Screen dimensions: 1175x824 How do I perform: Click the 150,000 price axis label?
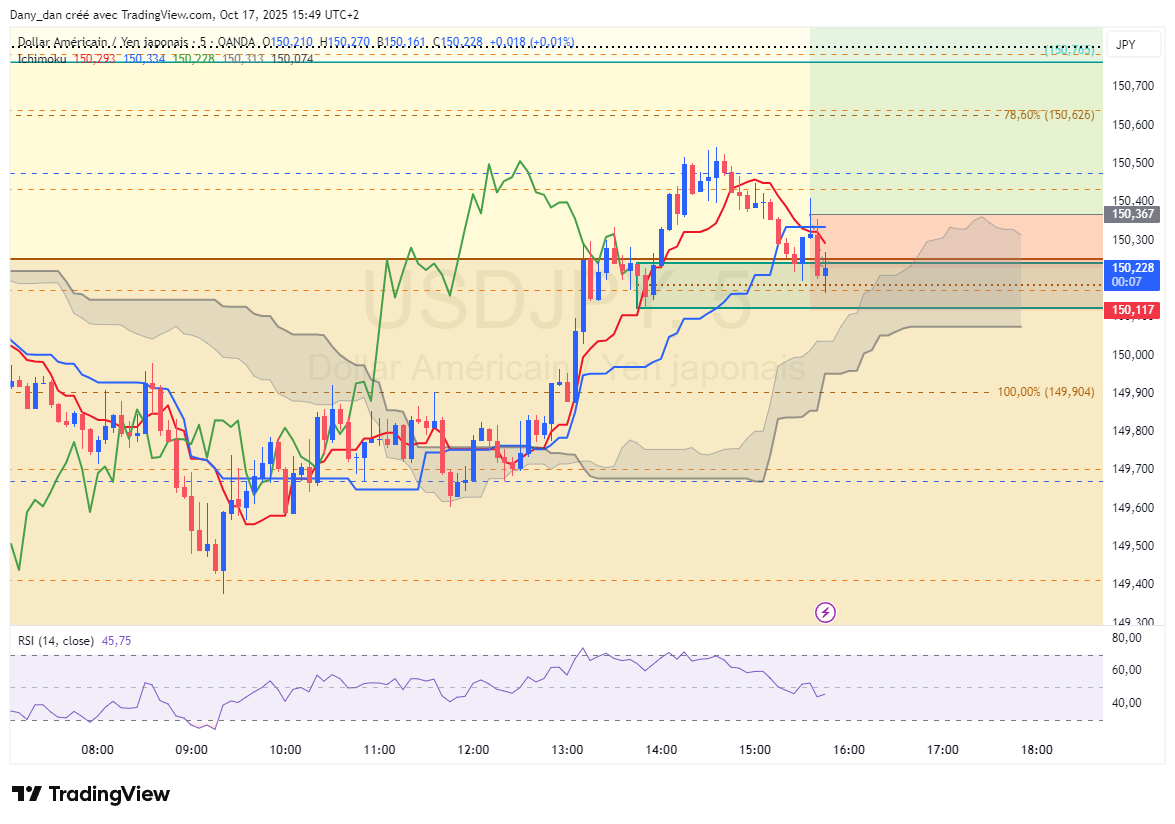[x=1133, y=355]
